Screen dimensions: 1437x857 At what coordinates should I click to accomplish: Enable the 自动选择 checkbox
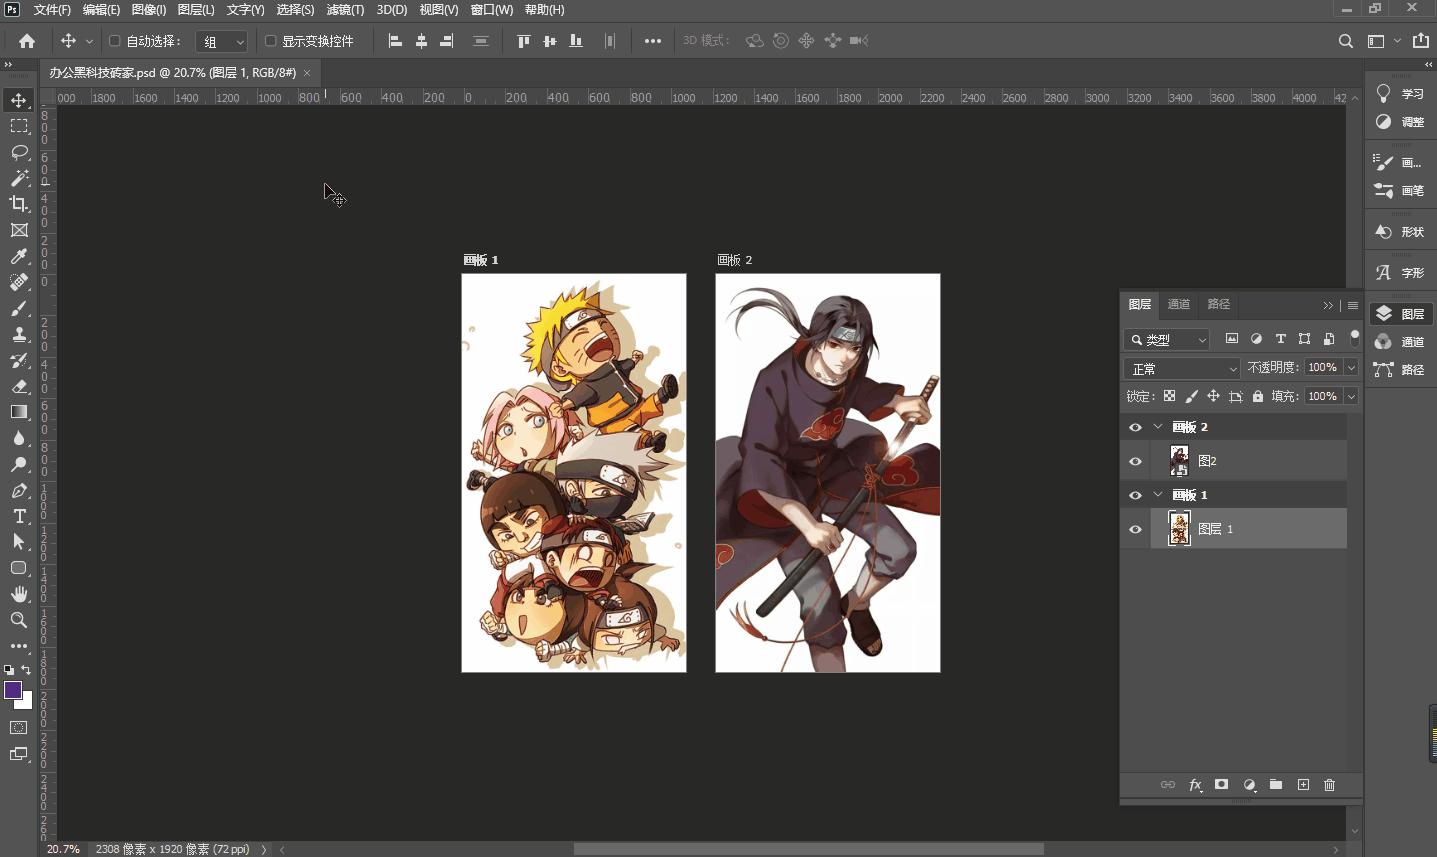(114, 41)
